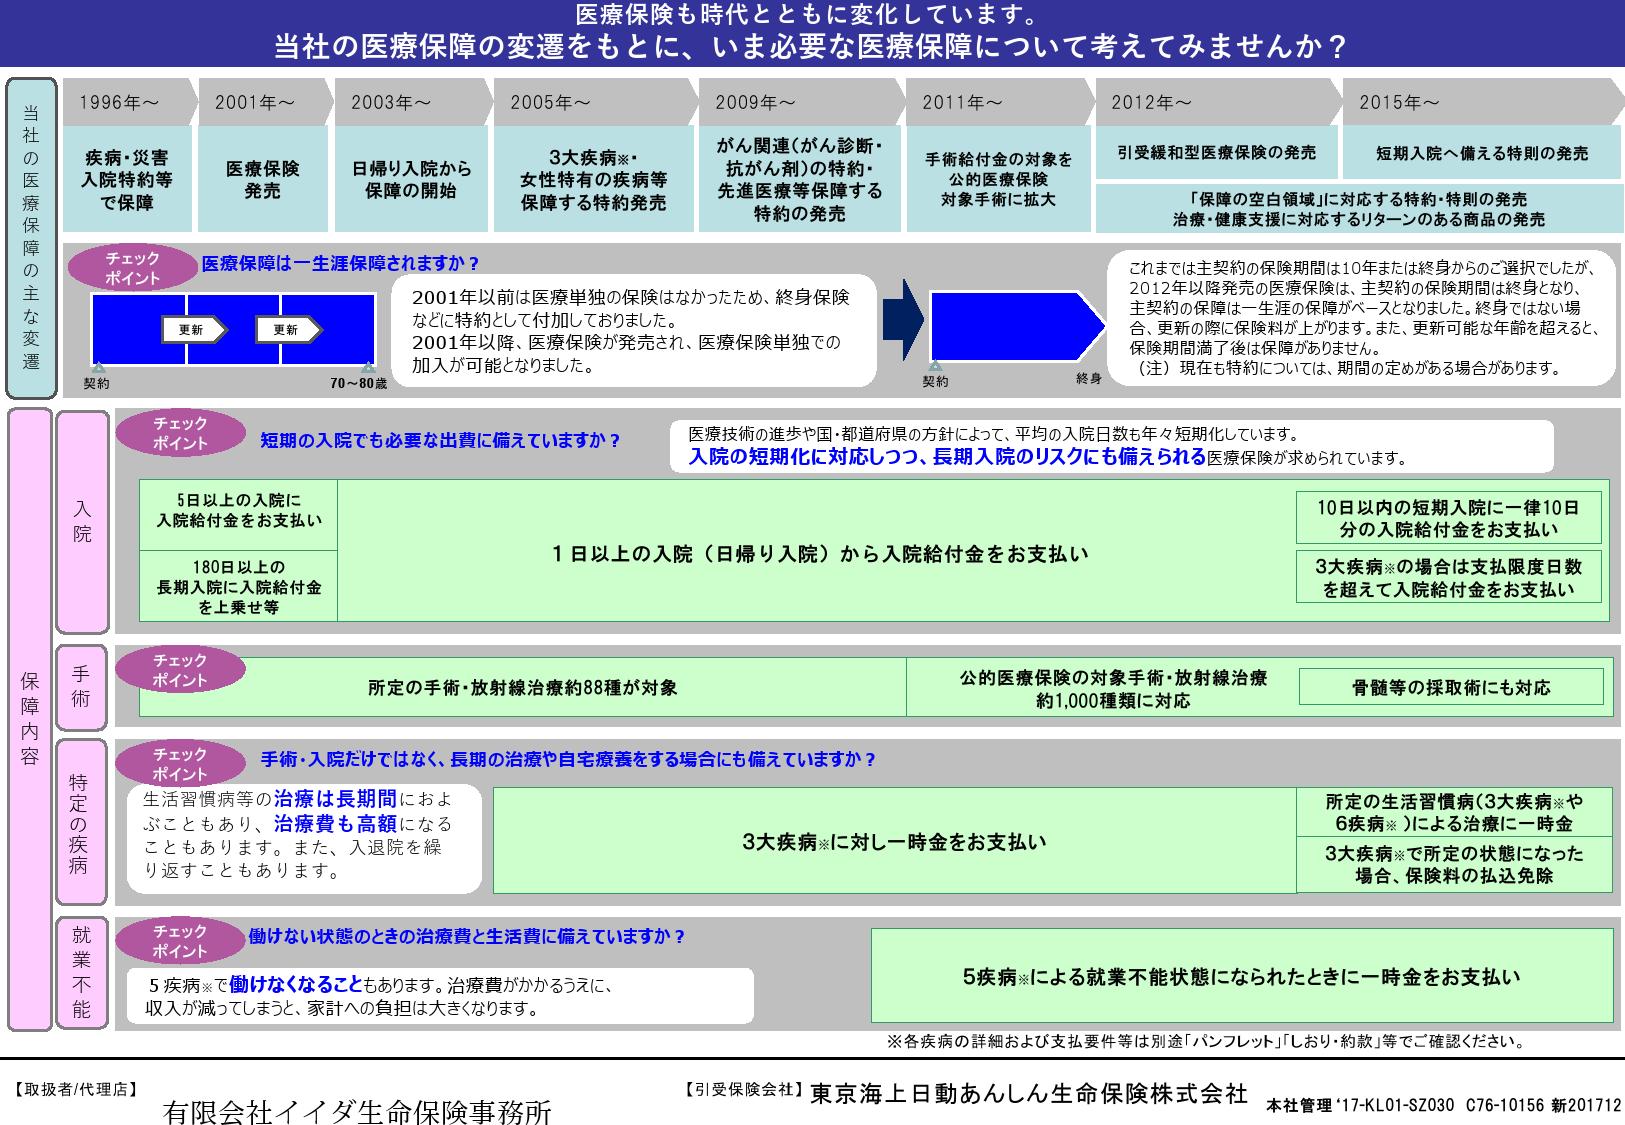This screenshot has height=1125, width=1625.
Task: Click the チェックポイント oval beside 短期の入院でも必要な出費
Action: click(181, 433)
